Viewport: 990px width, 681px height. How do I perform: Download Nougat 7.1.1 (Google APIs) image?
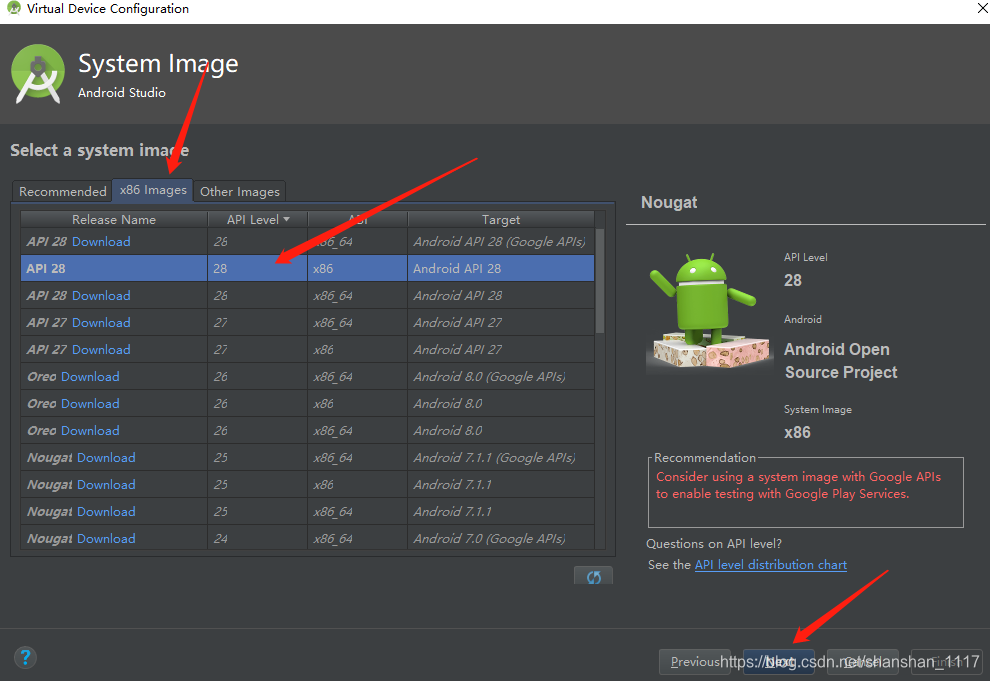click(x=106, y=458)
